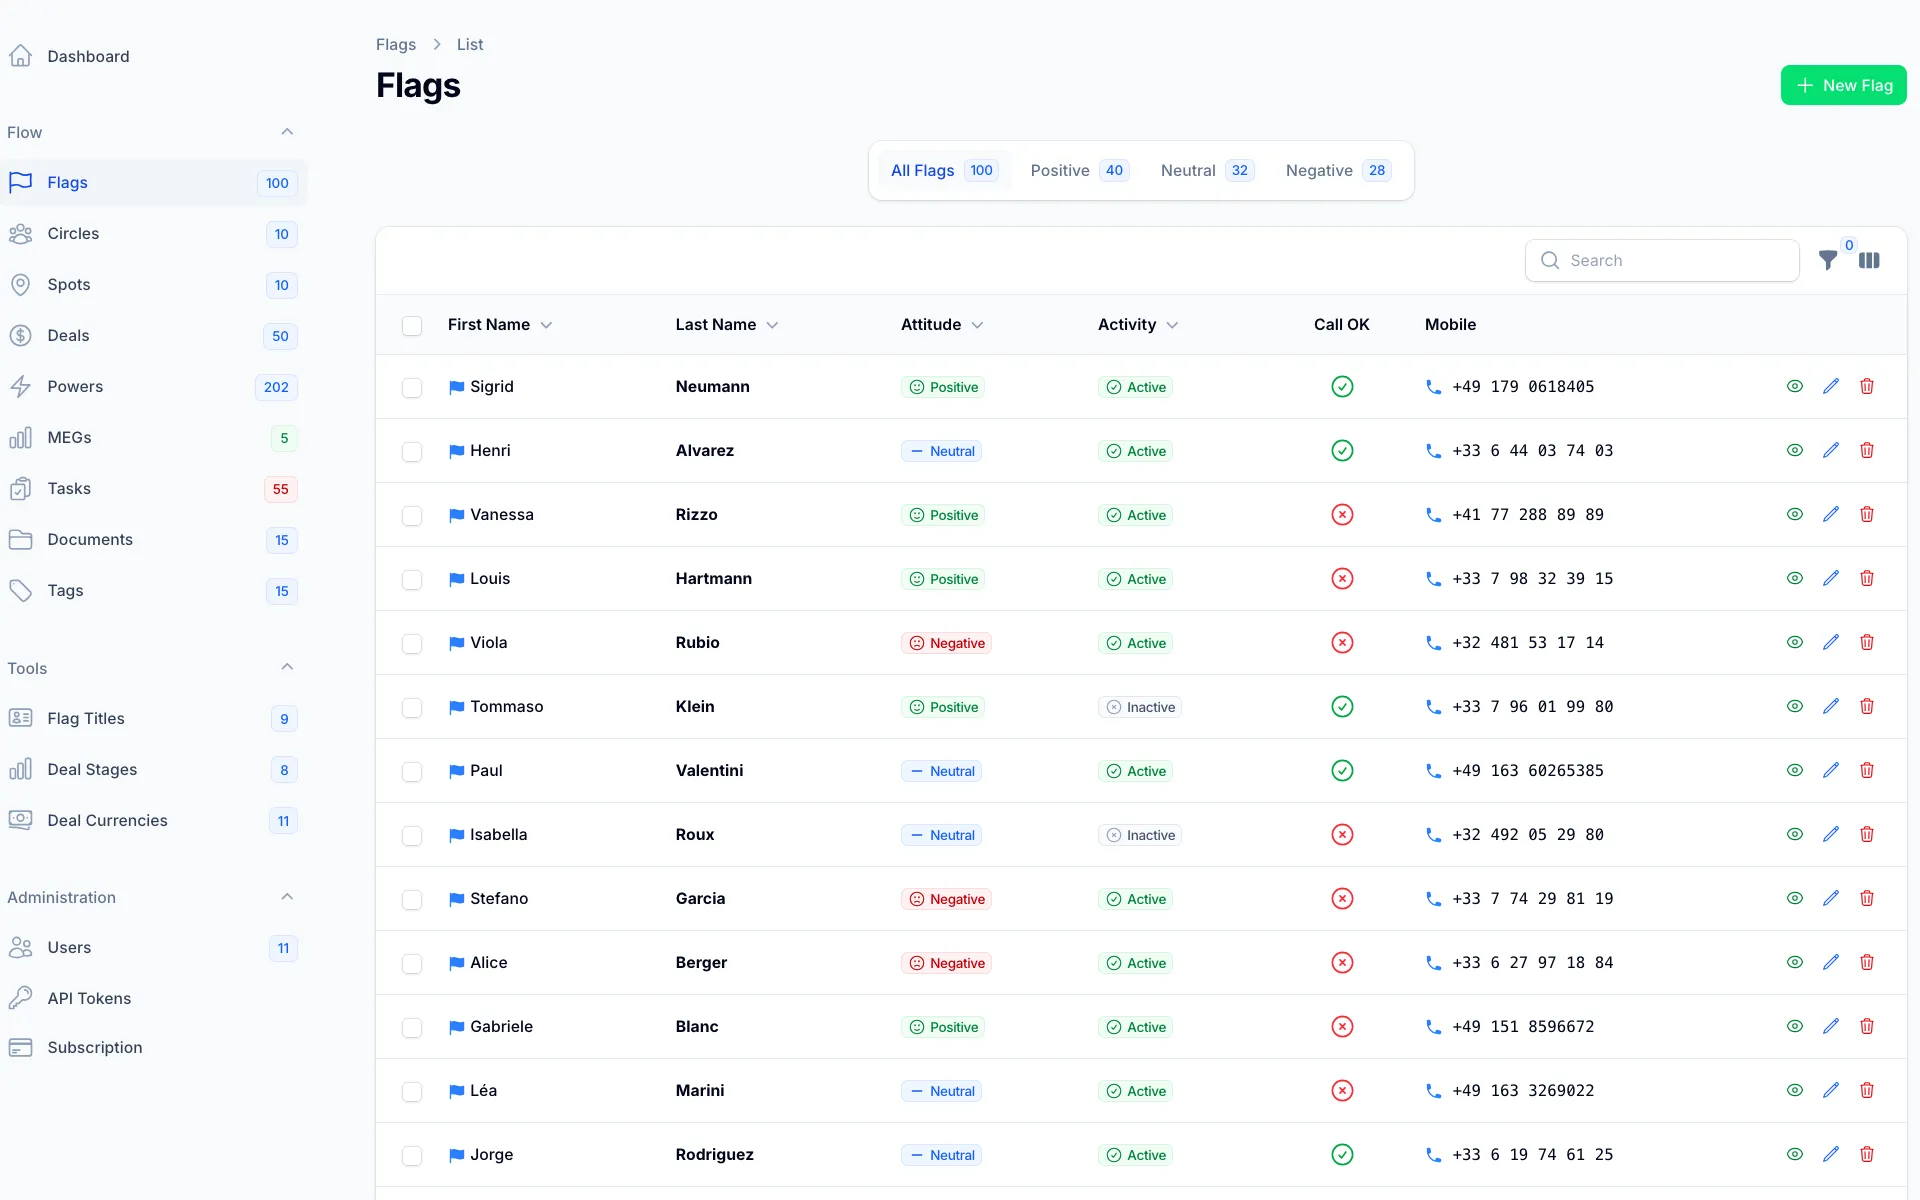Click phone icon in Tommaso Klein row
Viewport: 1920px width, 1200px height.
pos(1433,707)
